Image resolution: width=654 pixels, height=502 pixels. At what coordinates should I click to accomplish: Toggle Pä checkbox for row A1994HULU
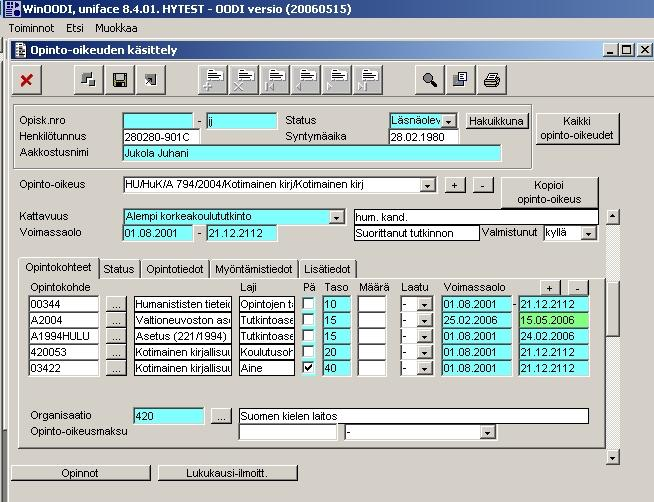point(308,336)
